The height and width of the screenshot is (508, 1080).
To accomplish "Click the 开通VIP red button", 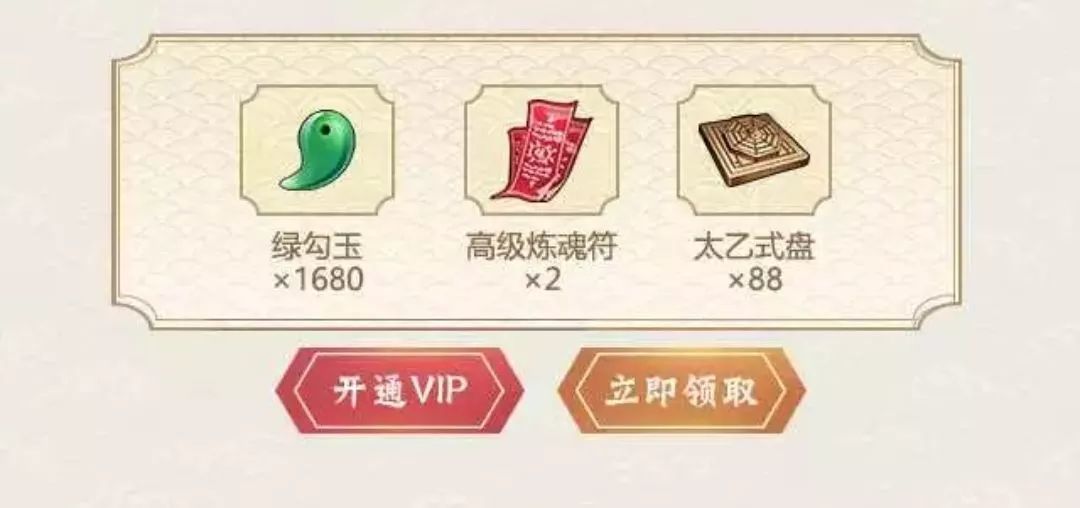I will tap(399, 390).
